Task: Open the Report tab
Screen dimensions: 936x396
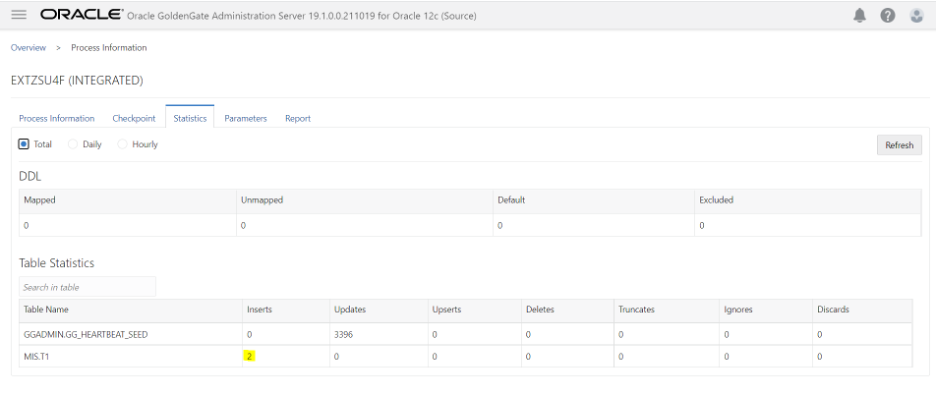Action: [298, 118]
